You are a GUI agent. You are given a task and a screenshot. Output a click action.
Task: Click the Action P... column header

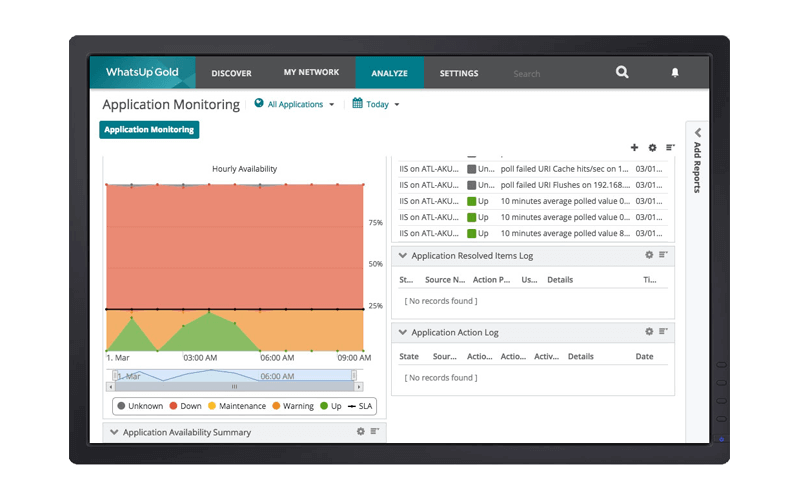tap(491, 280)
